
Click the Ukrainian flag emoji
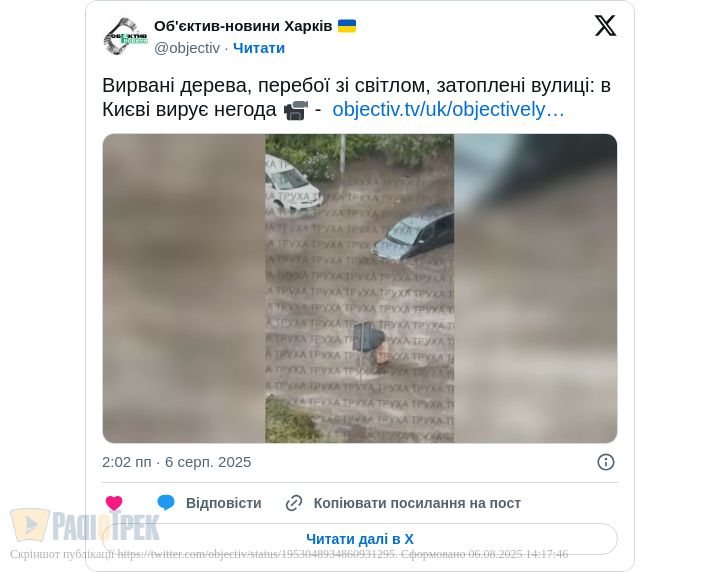(347, 26)
